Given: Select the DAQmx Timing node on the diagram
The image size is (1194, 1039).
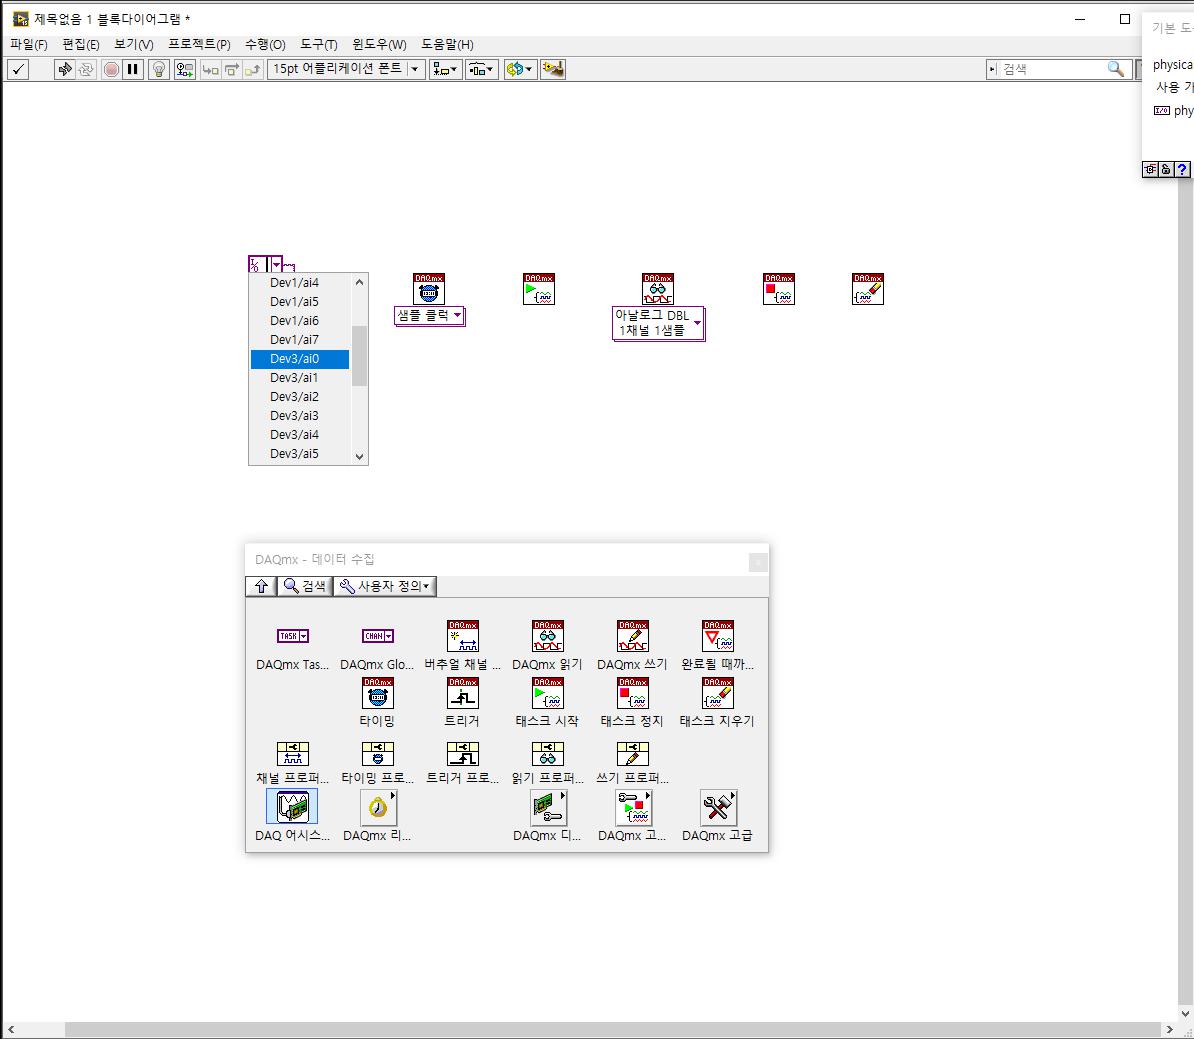Looking at the screenshot, I should click(x=429, y=289).
